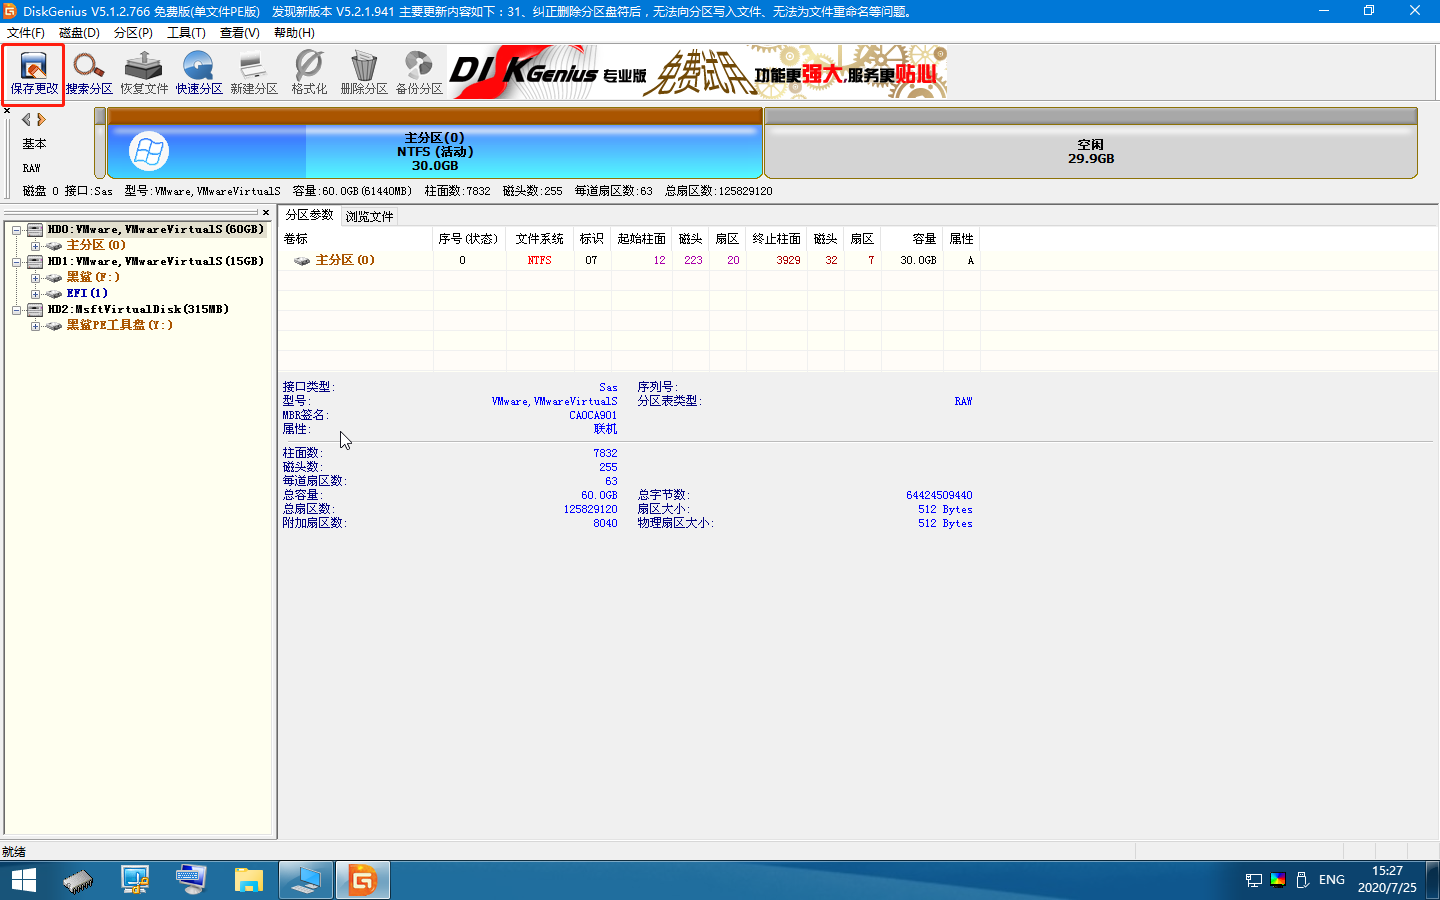1440x900 pixels.
Task: Select HD1:VMware,VMwareVirtualS(15GB) in tree
Action: 155,261
